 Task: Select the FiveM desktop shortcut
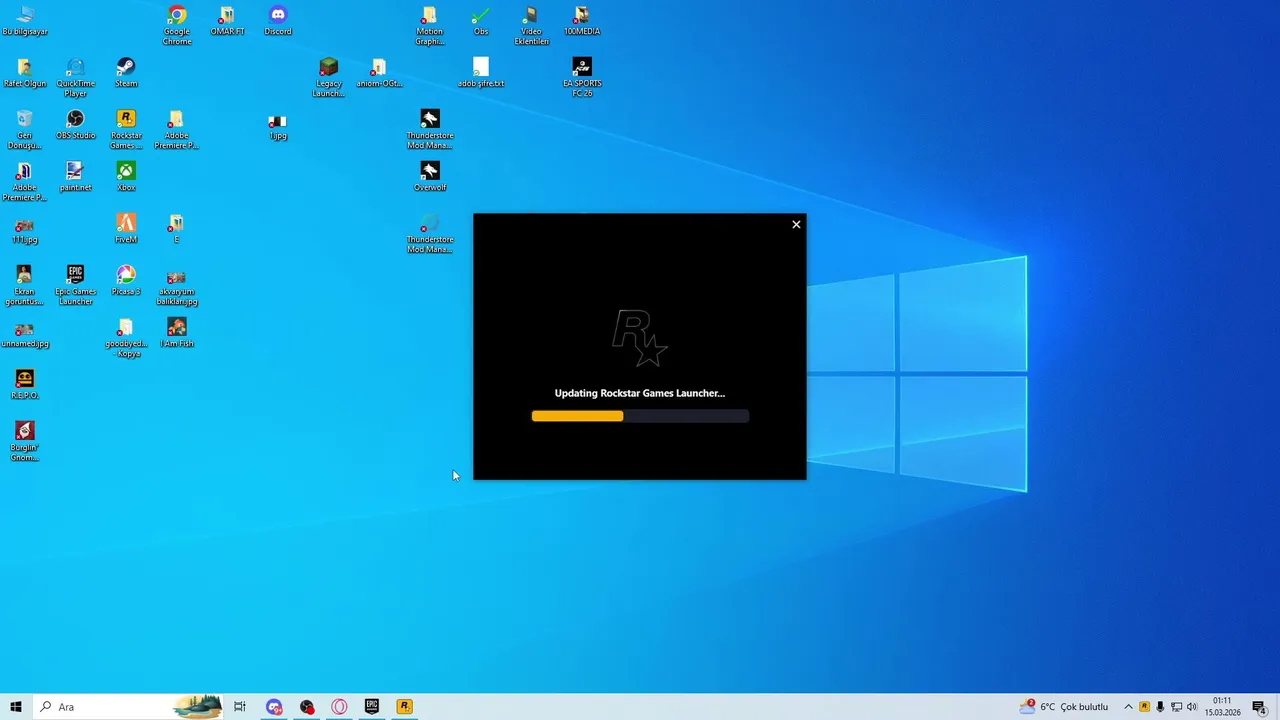(126, 229)
